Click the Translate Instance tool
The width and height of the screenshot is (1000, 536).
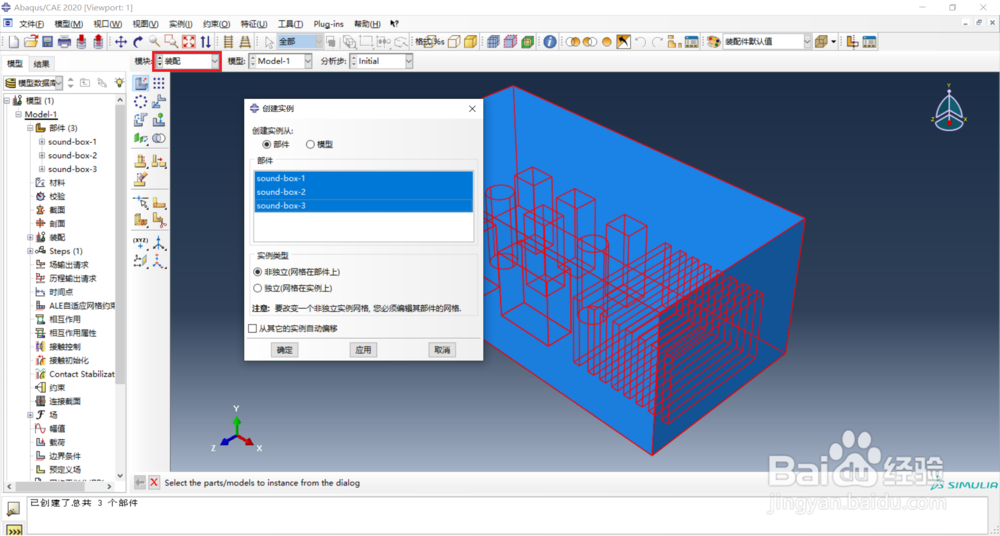159,101
